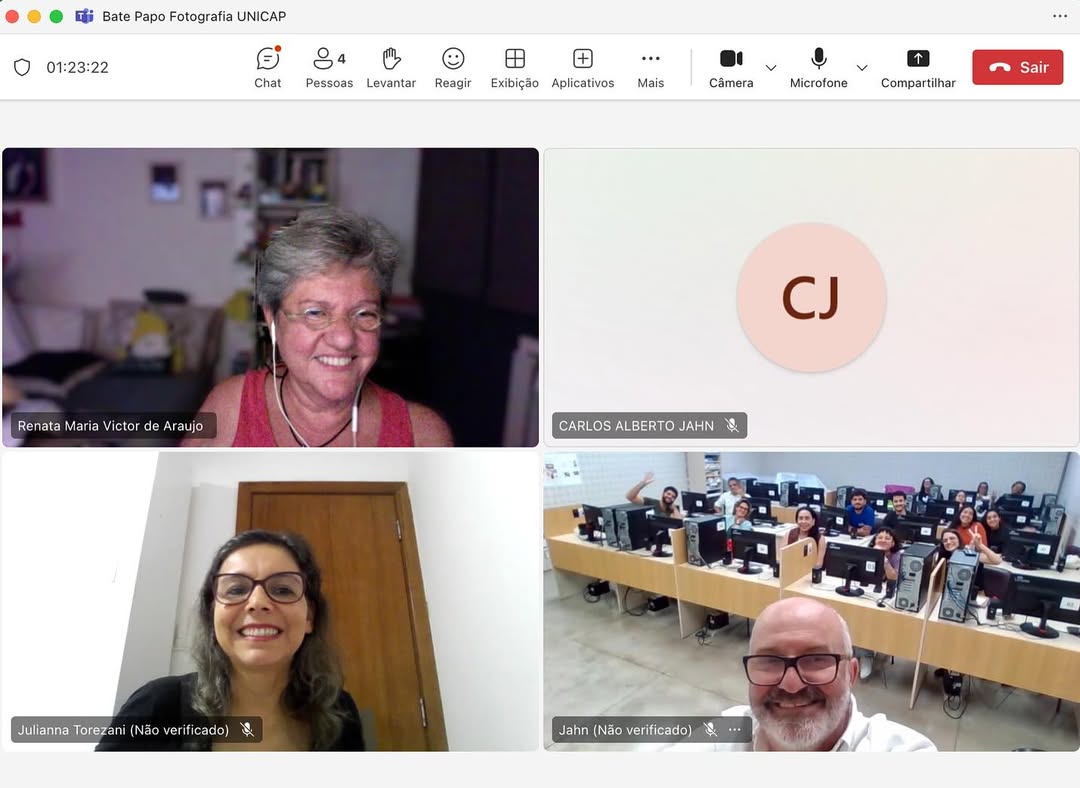Screen dimensions: 1080x788
Task: Open the Chat panel
Action: click(x=268, y=68)
